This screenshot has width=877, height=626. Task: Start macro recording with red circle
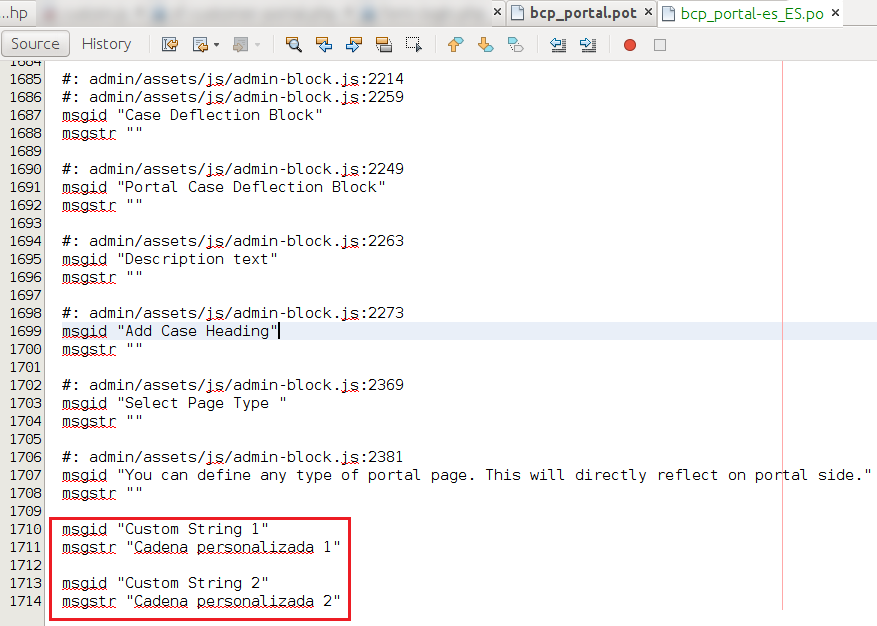coord(630,44)
